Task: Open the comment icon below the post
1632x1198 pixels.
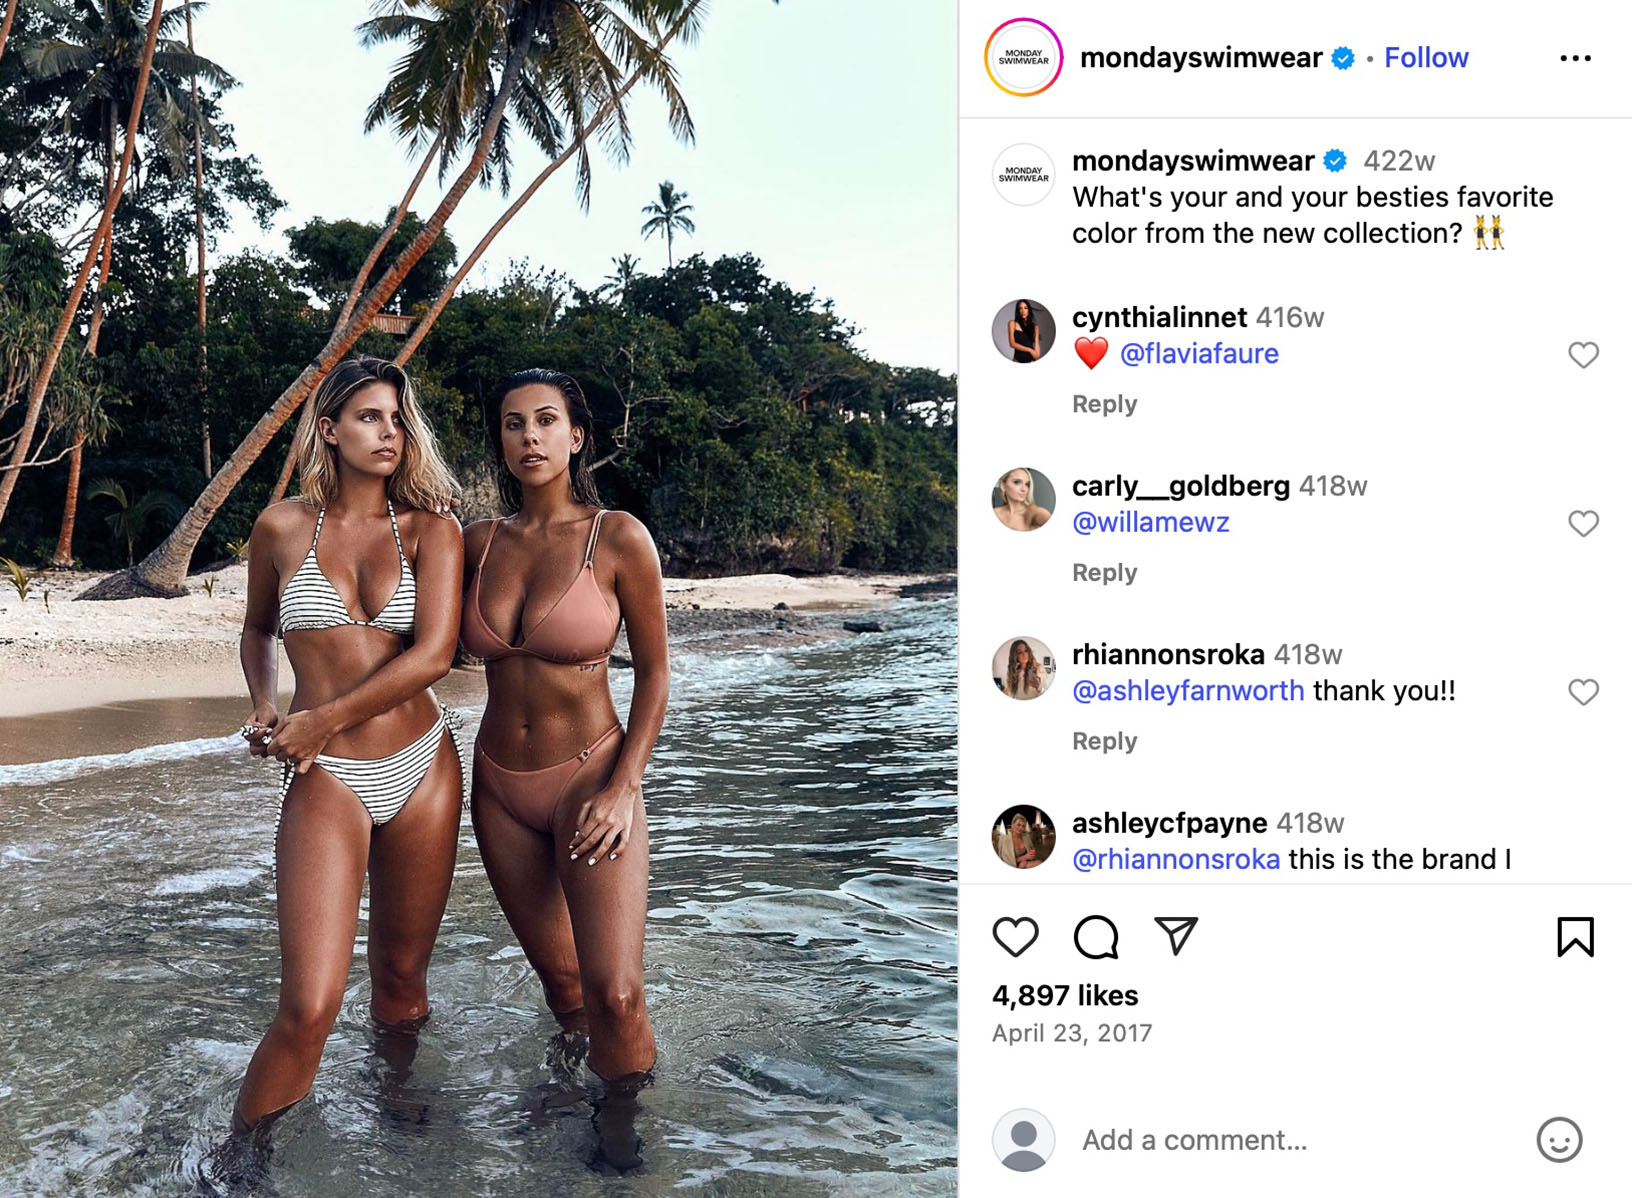Action: (x=1096, y=938)
